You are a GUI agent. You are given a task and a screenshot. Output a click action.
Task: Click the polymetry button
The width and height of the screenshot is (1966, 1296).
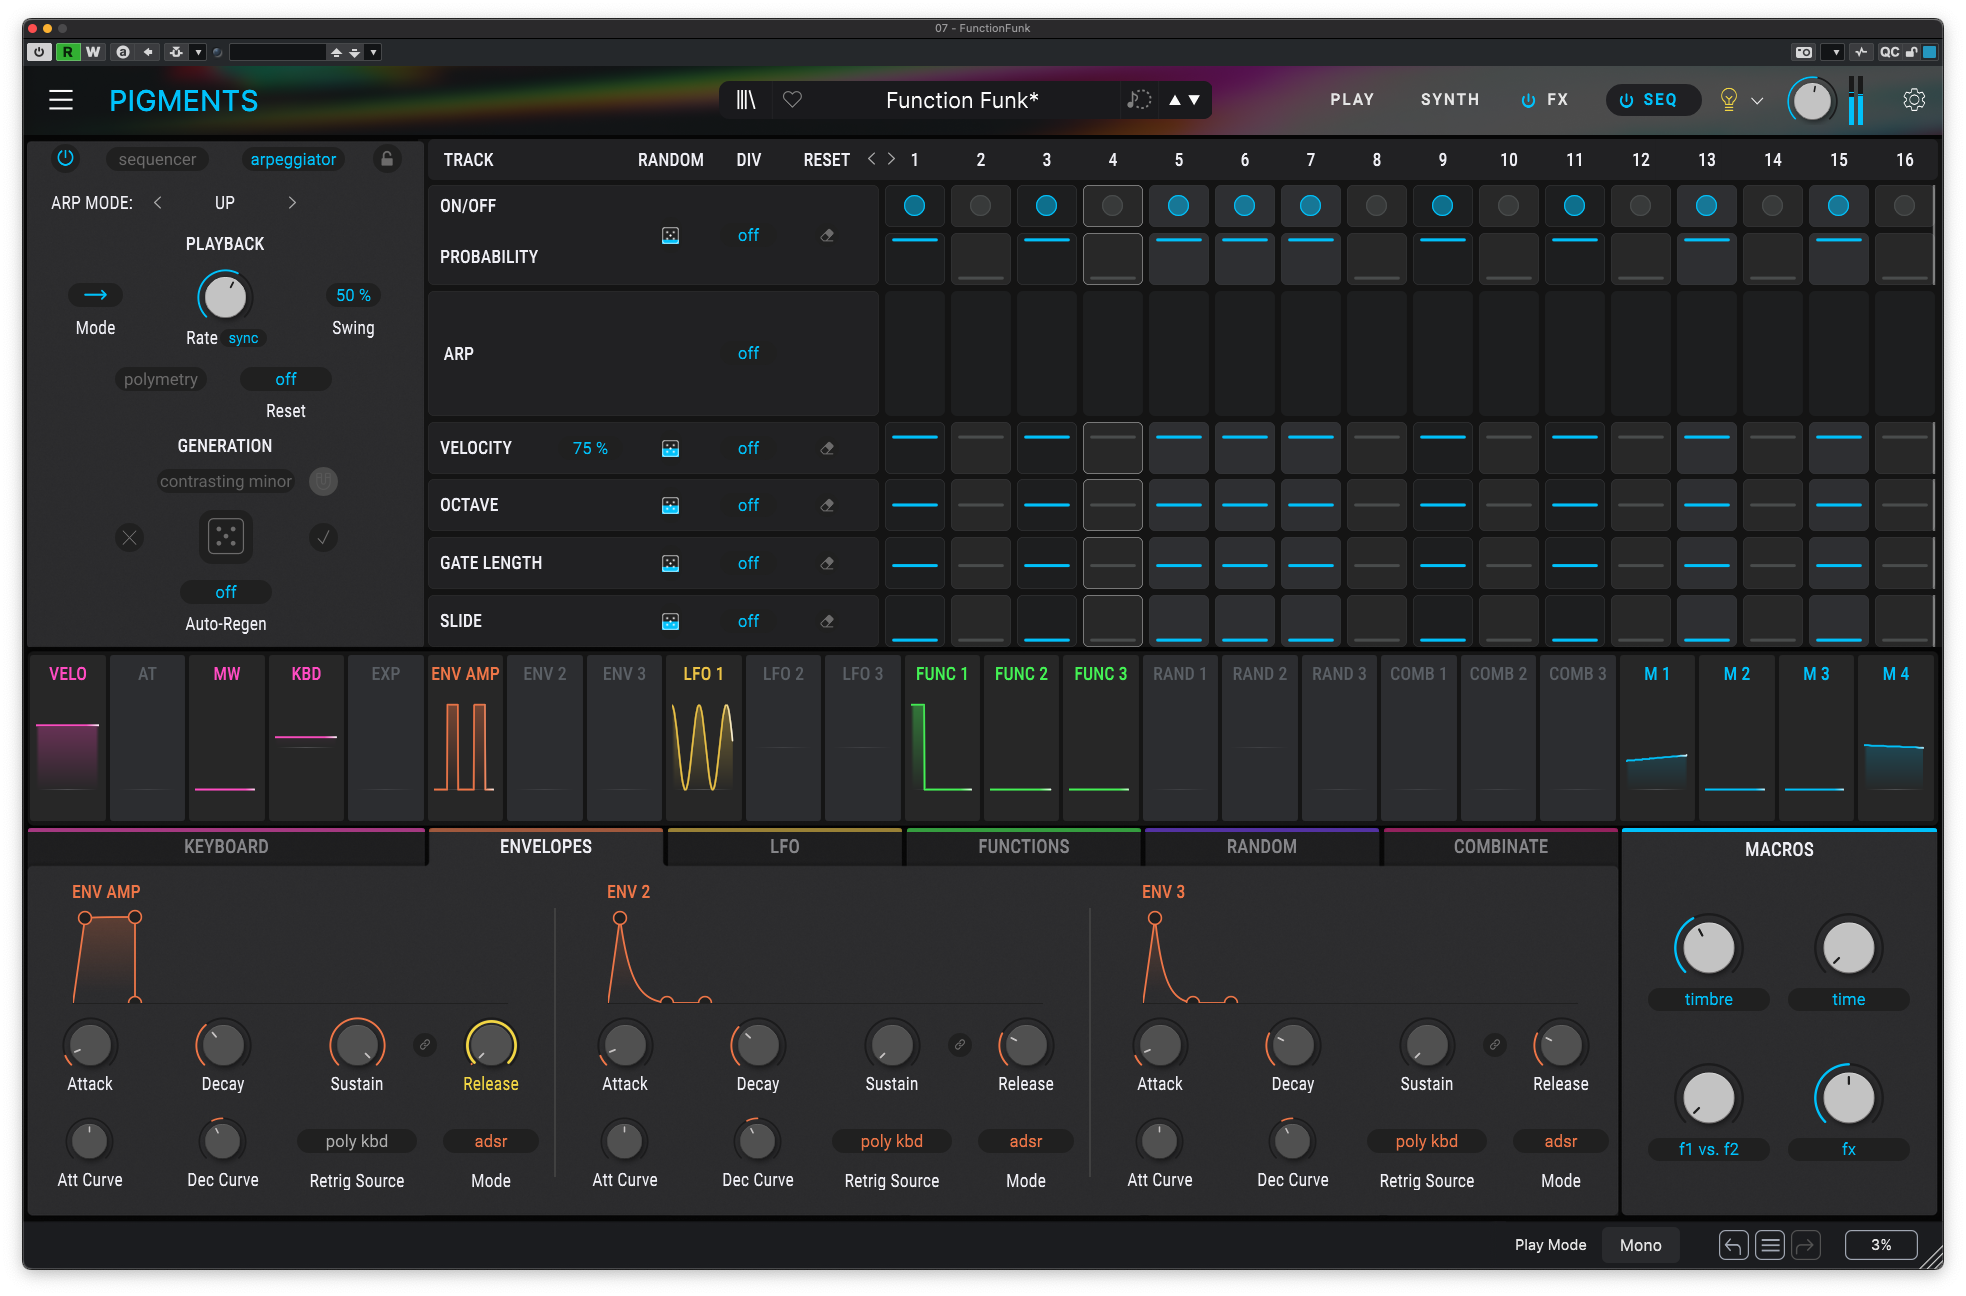pos(161,379)
